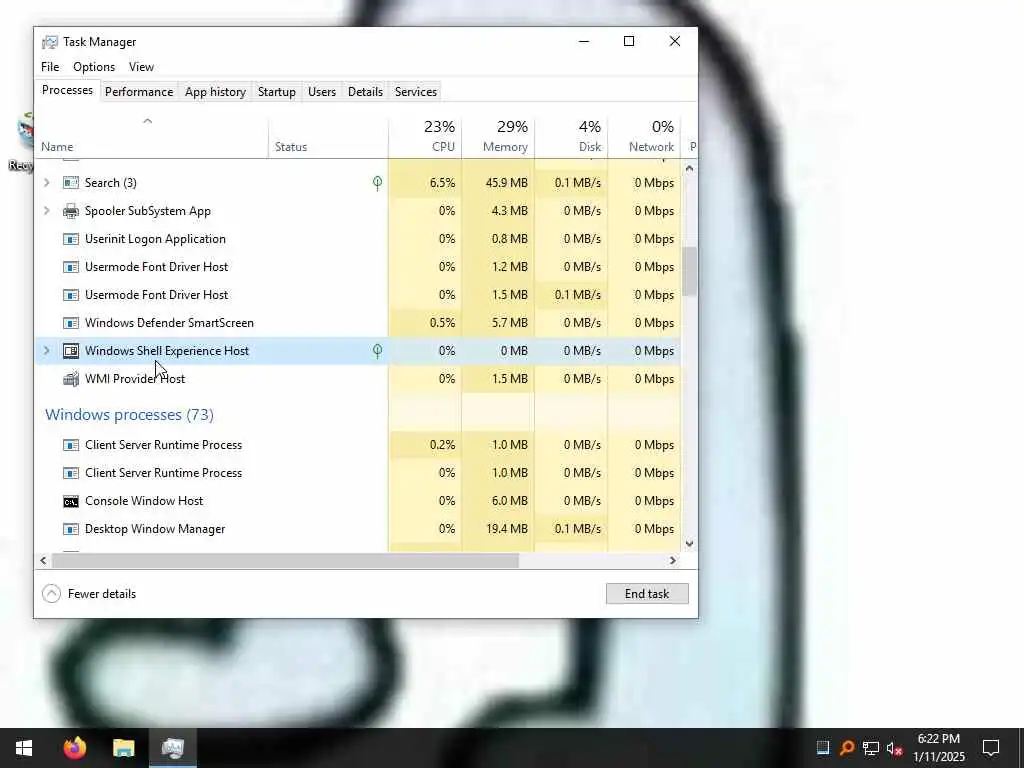Screen dimensions: 1024x768
Task: Switch to the Services tab
Action: click(x=416, y=92)
